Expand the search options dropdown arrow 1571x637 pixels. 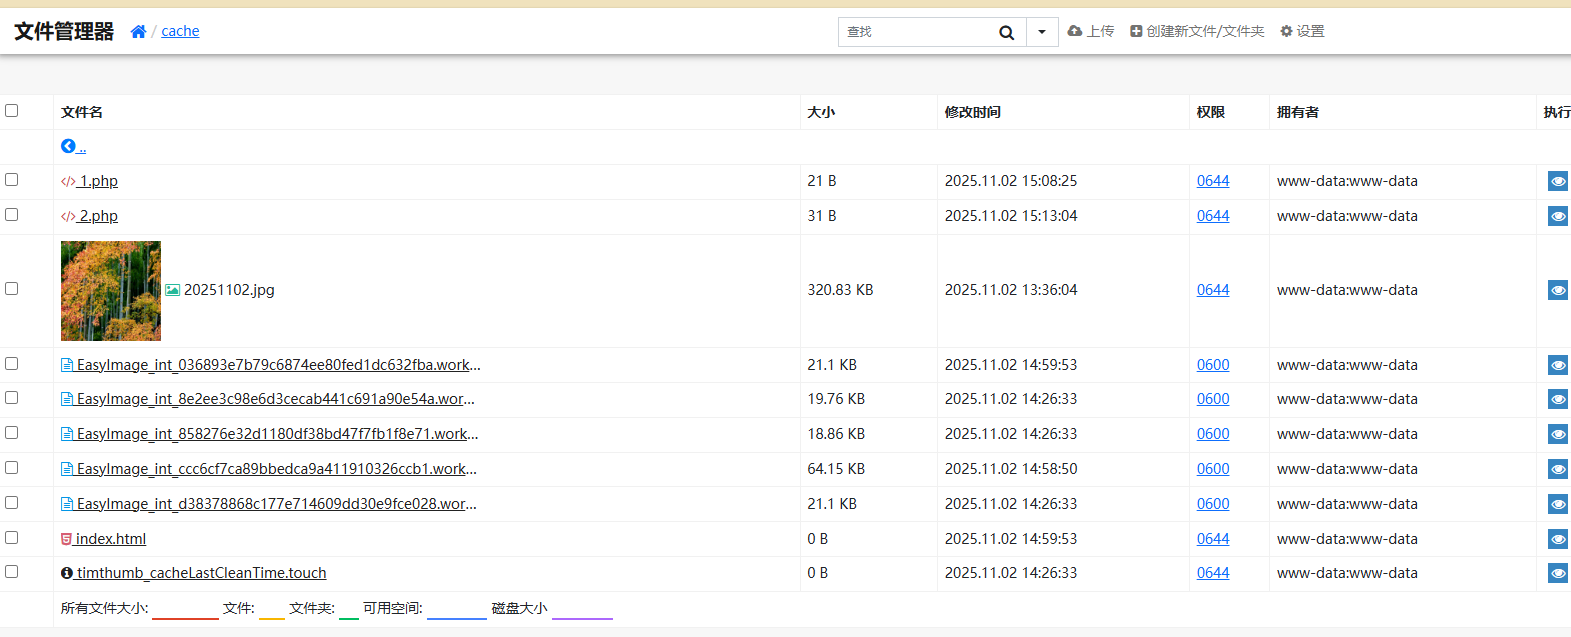[1042, 32]
